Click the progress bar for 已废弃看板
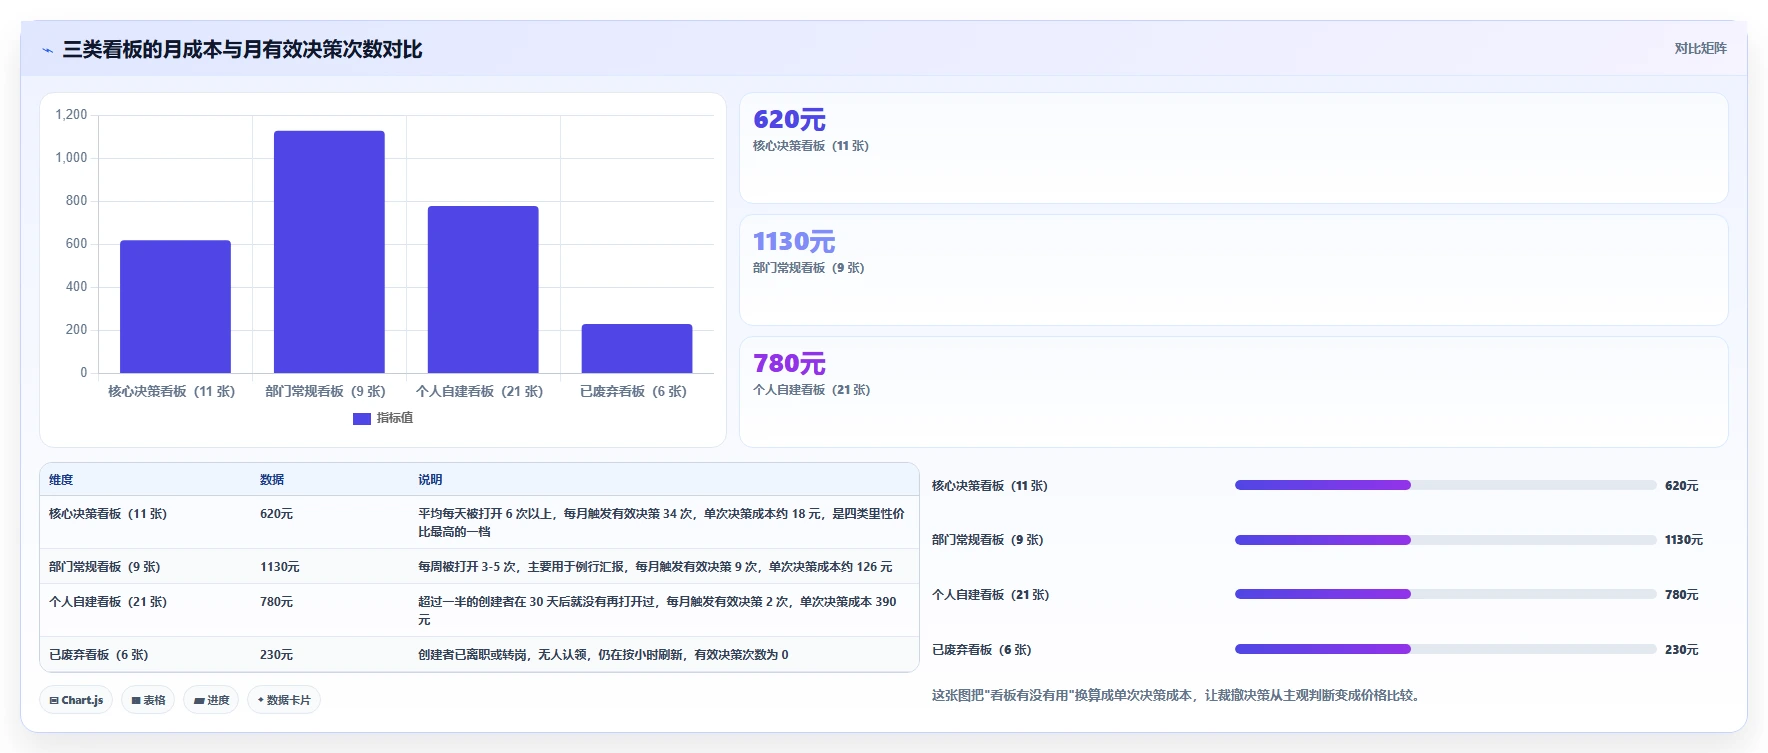The image size is (1768, 753). pyautogui.click(x=1445, y=649)
